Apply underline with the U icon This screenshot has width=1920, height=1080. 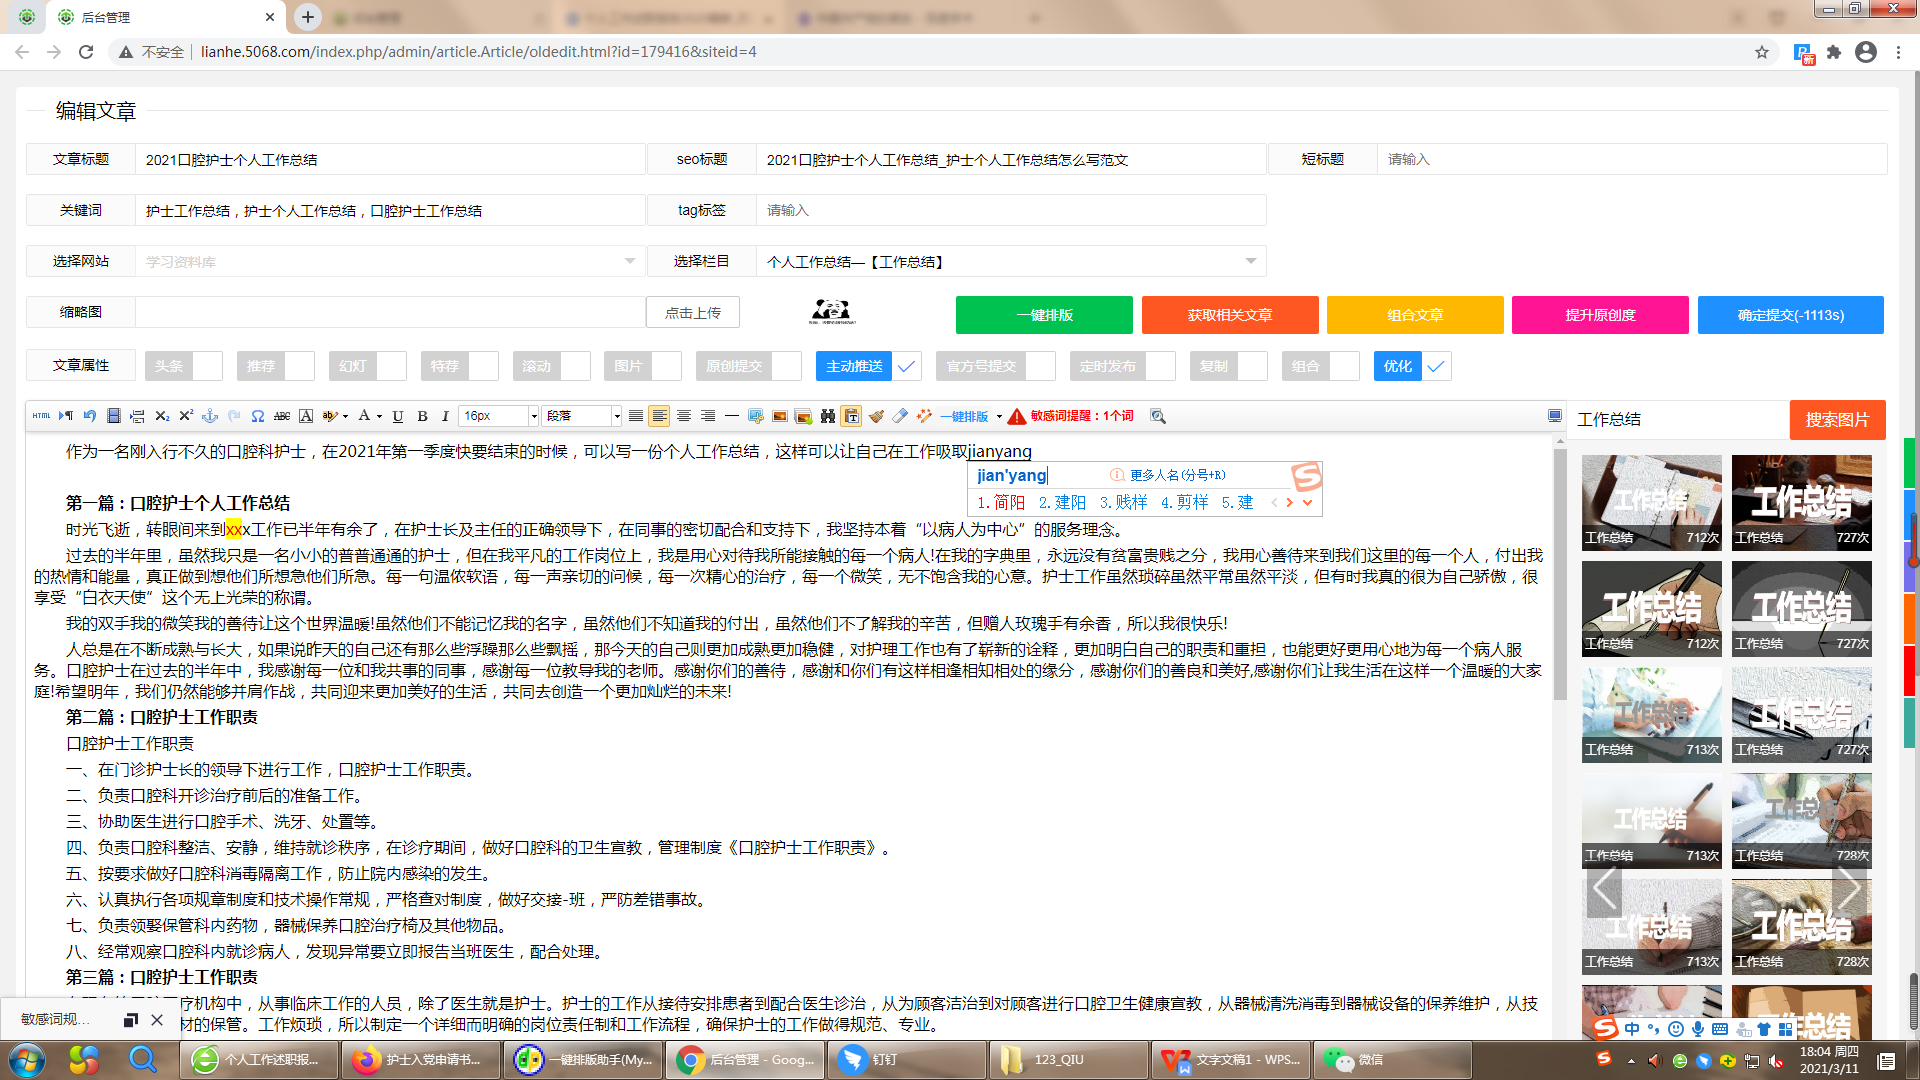[398, 416]
